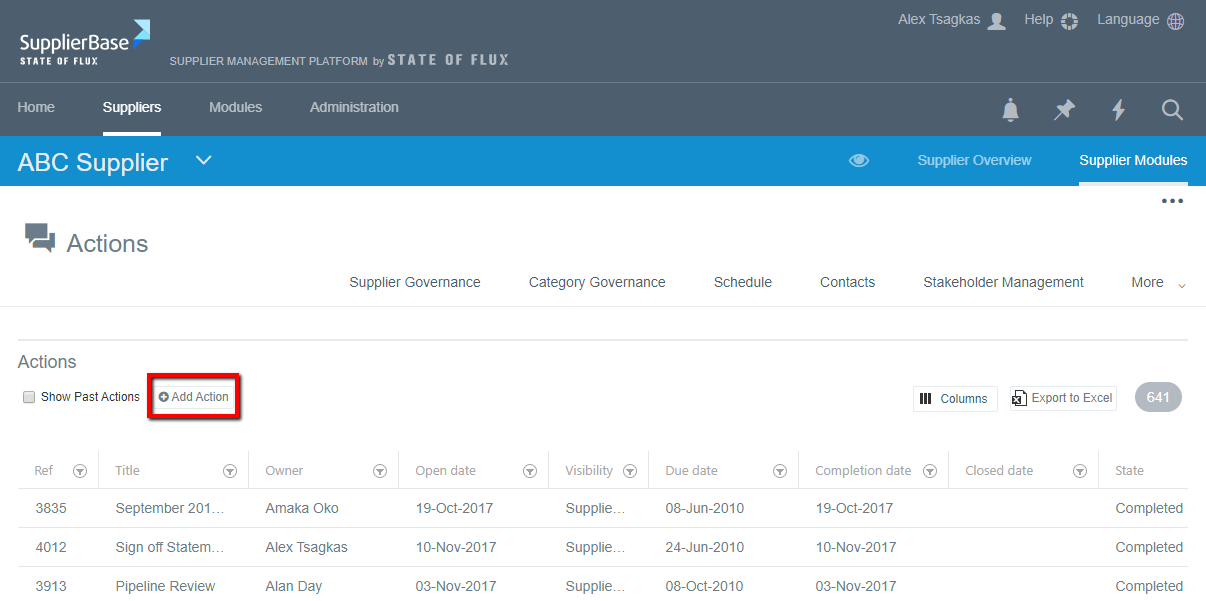Open the notifications bell icon
Screen dimensions: 1206x601
click(1011, 110)
